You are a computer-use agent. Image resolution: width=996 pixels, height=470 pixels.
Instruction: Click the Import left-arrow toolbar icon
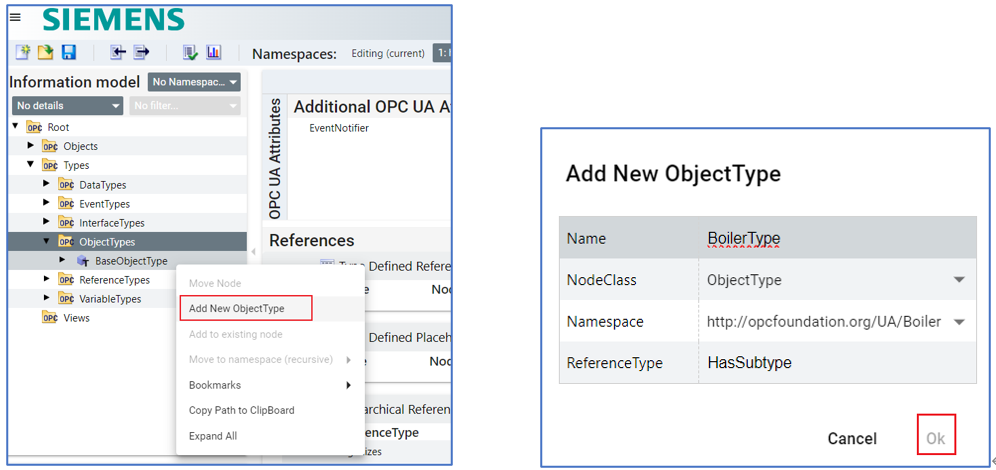(118, 53)
